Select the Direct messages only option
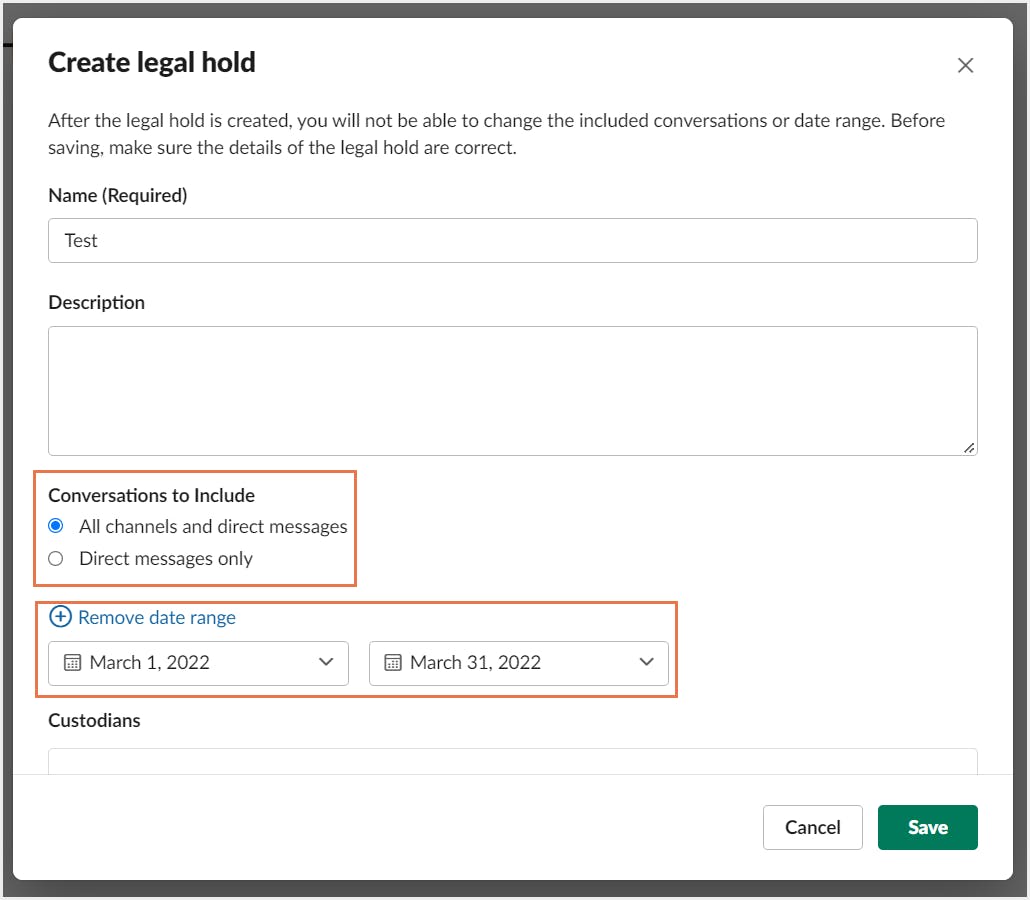Viewport: 1030px width, 900px height. (56, 558)
